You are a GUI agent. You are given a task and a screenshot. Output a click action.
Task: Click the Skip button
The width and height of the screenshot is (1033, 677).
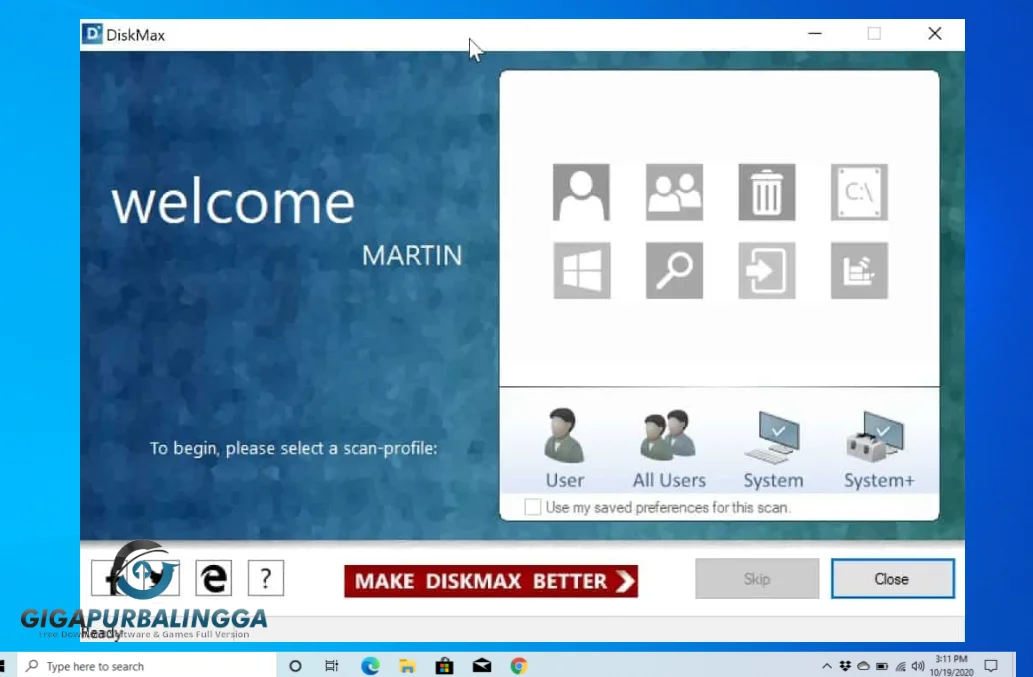[757, 579]
